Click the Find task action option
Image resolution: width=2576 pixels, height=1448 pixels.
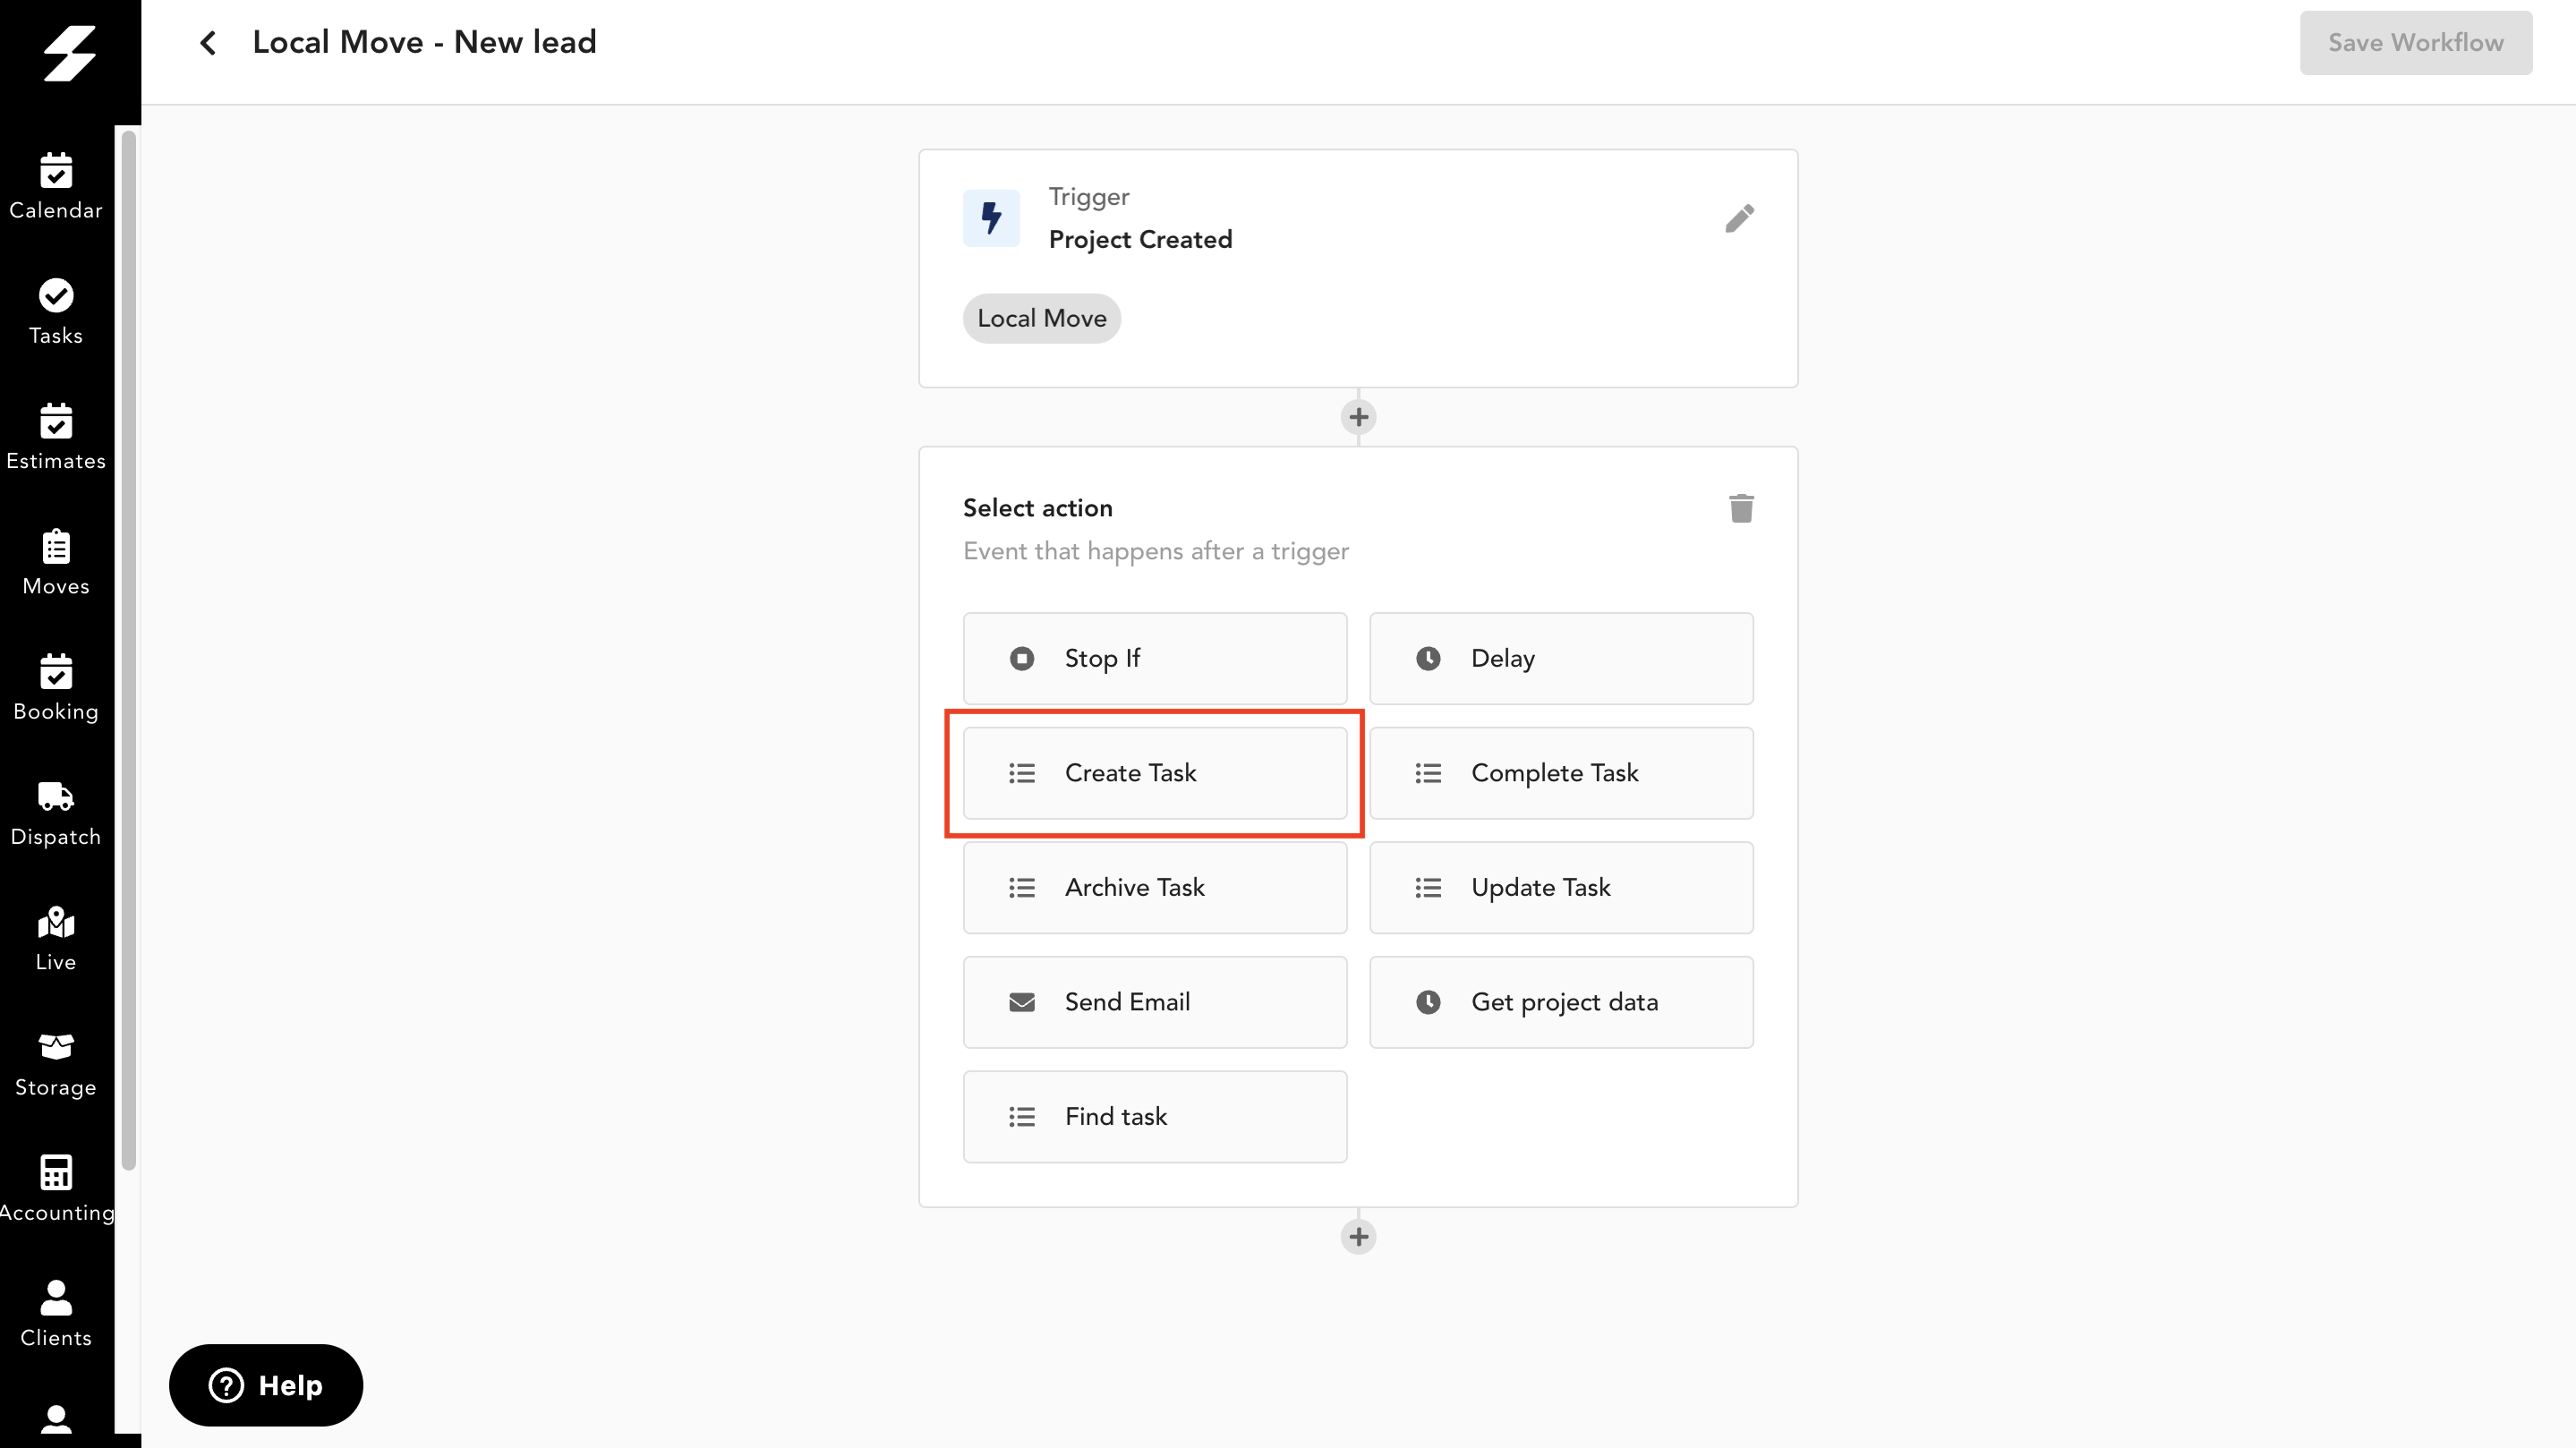[1154, 1116]
